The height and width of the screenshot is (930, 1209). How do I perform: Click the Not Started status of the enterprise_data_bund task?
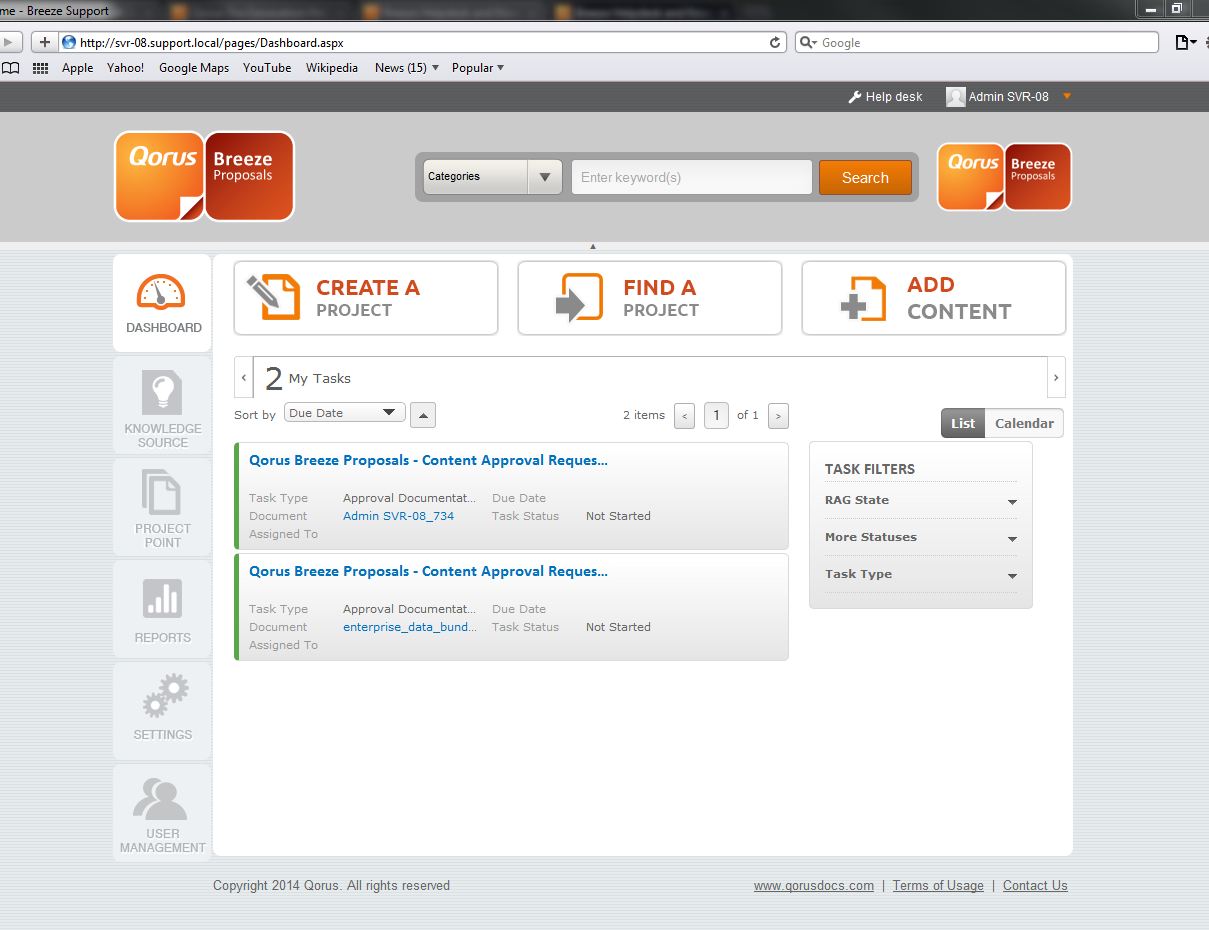pyautogui.click(x=618, y=627)
